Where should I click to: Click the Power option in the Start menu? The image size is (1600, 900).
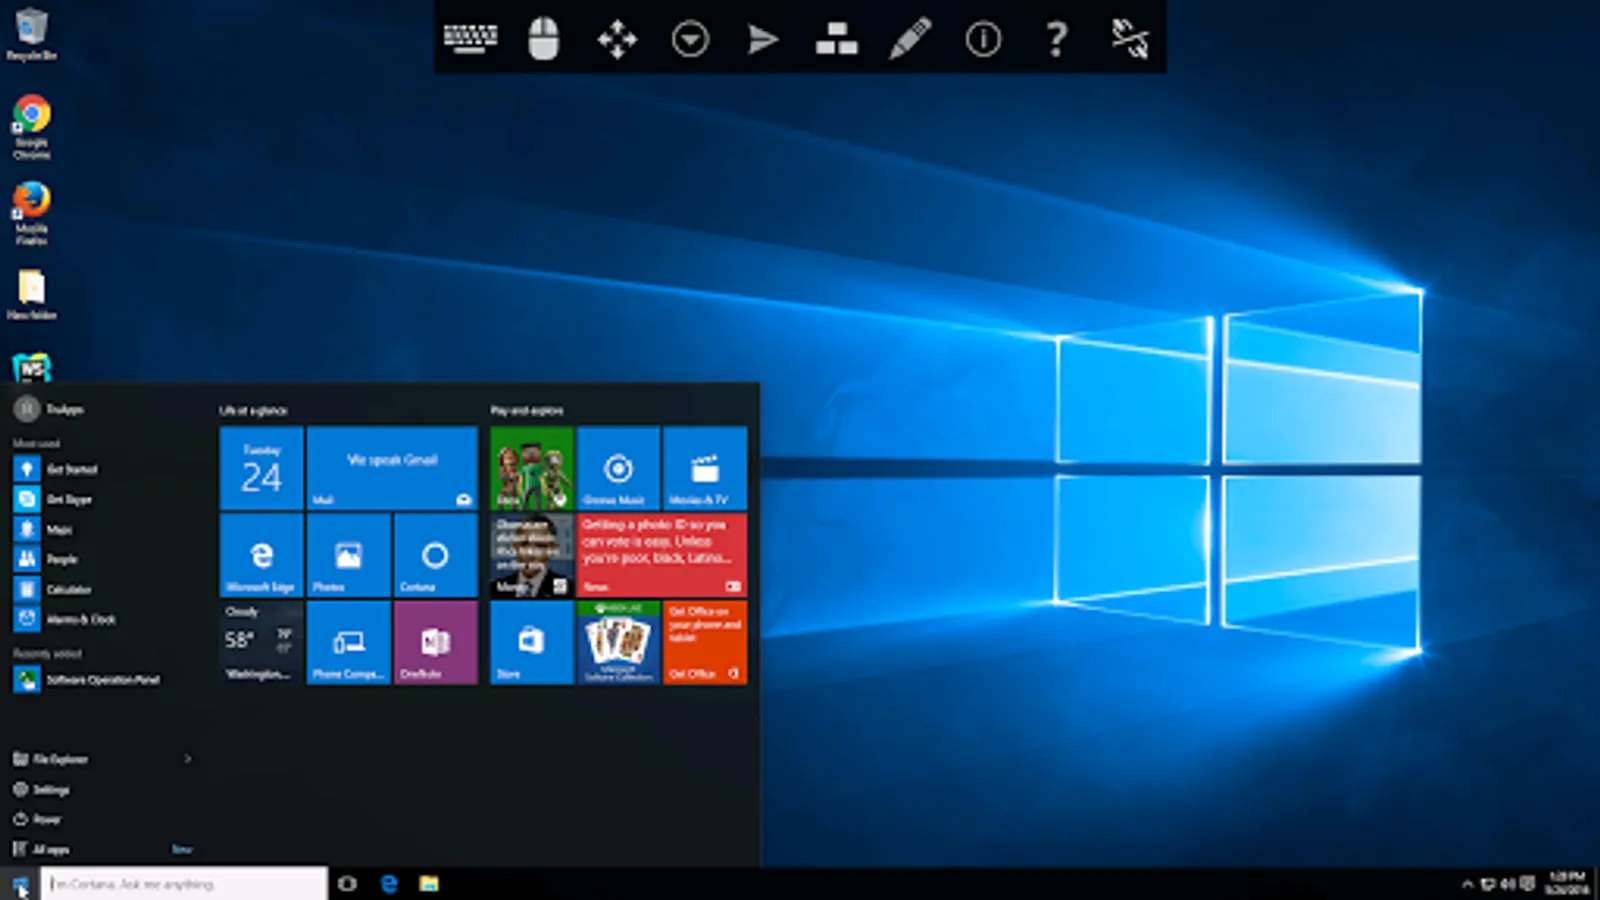tap(46, 819)
